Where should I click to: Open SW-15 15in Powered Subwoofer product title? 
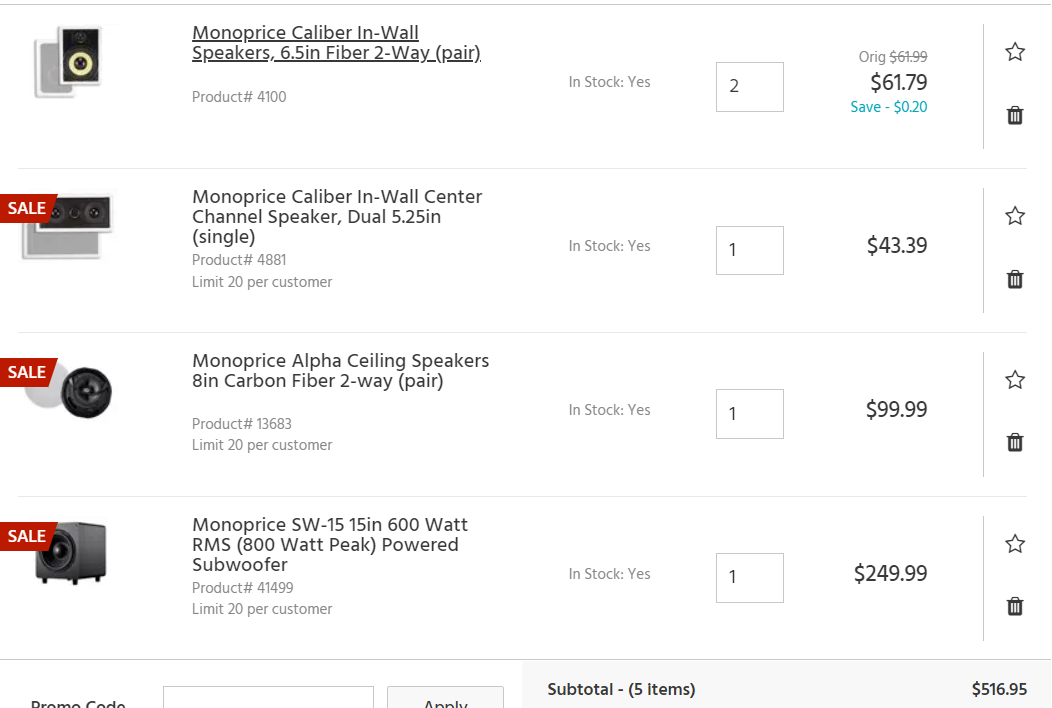[x=329, y=544]
